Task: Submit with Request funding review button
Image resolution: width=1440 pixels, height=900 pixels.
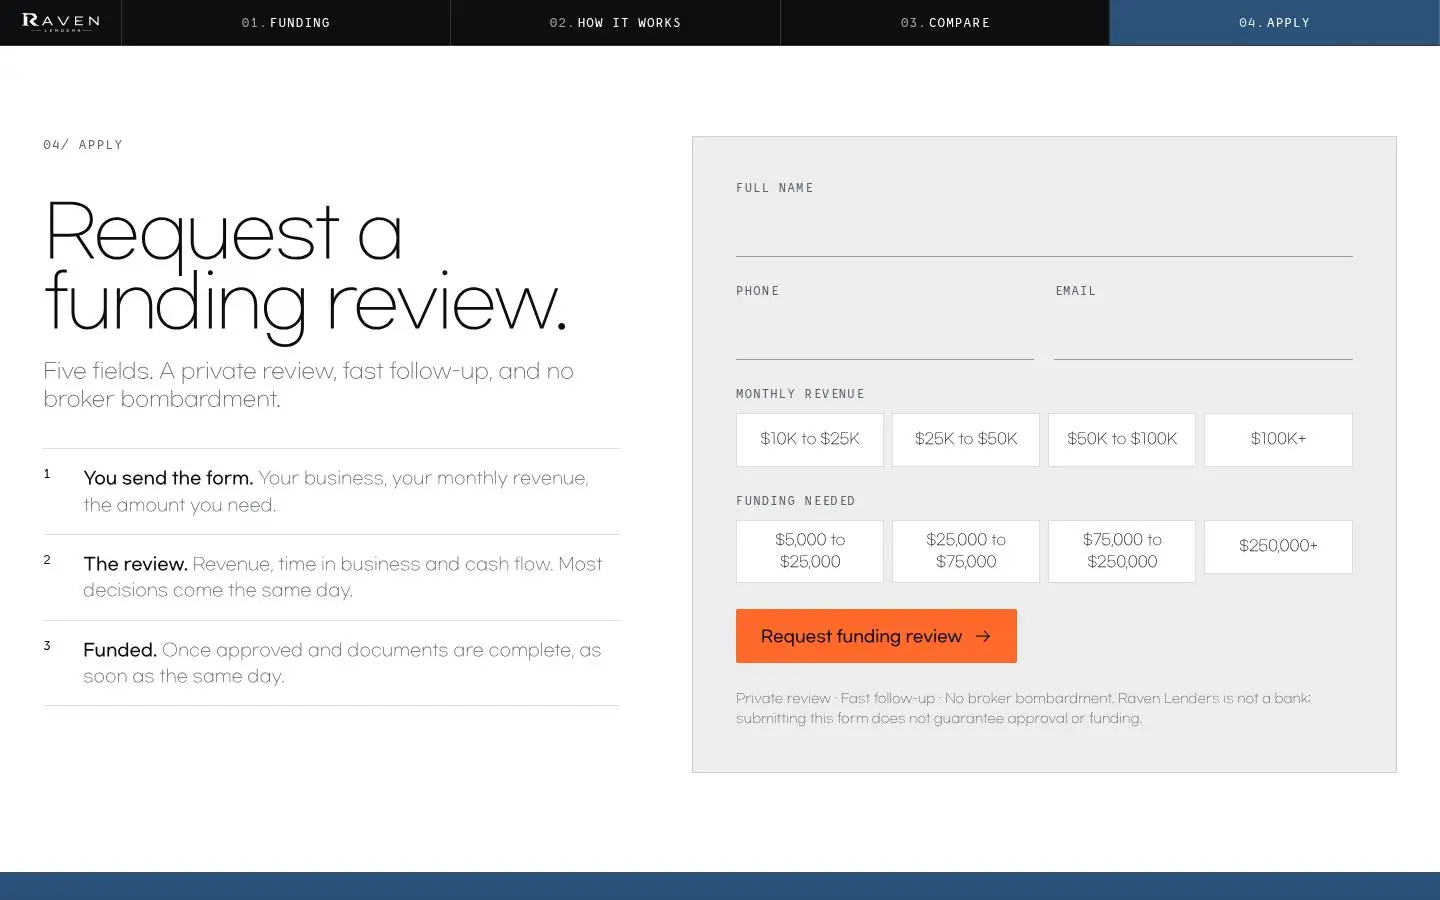Action: [x=876, y=636]
